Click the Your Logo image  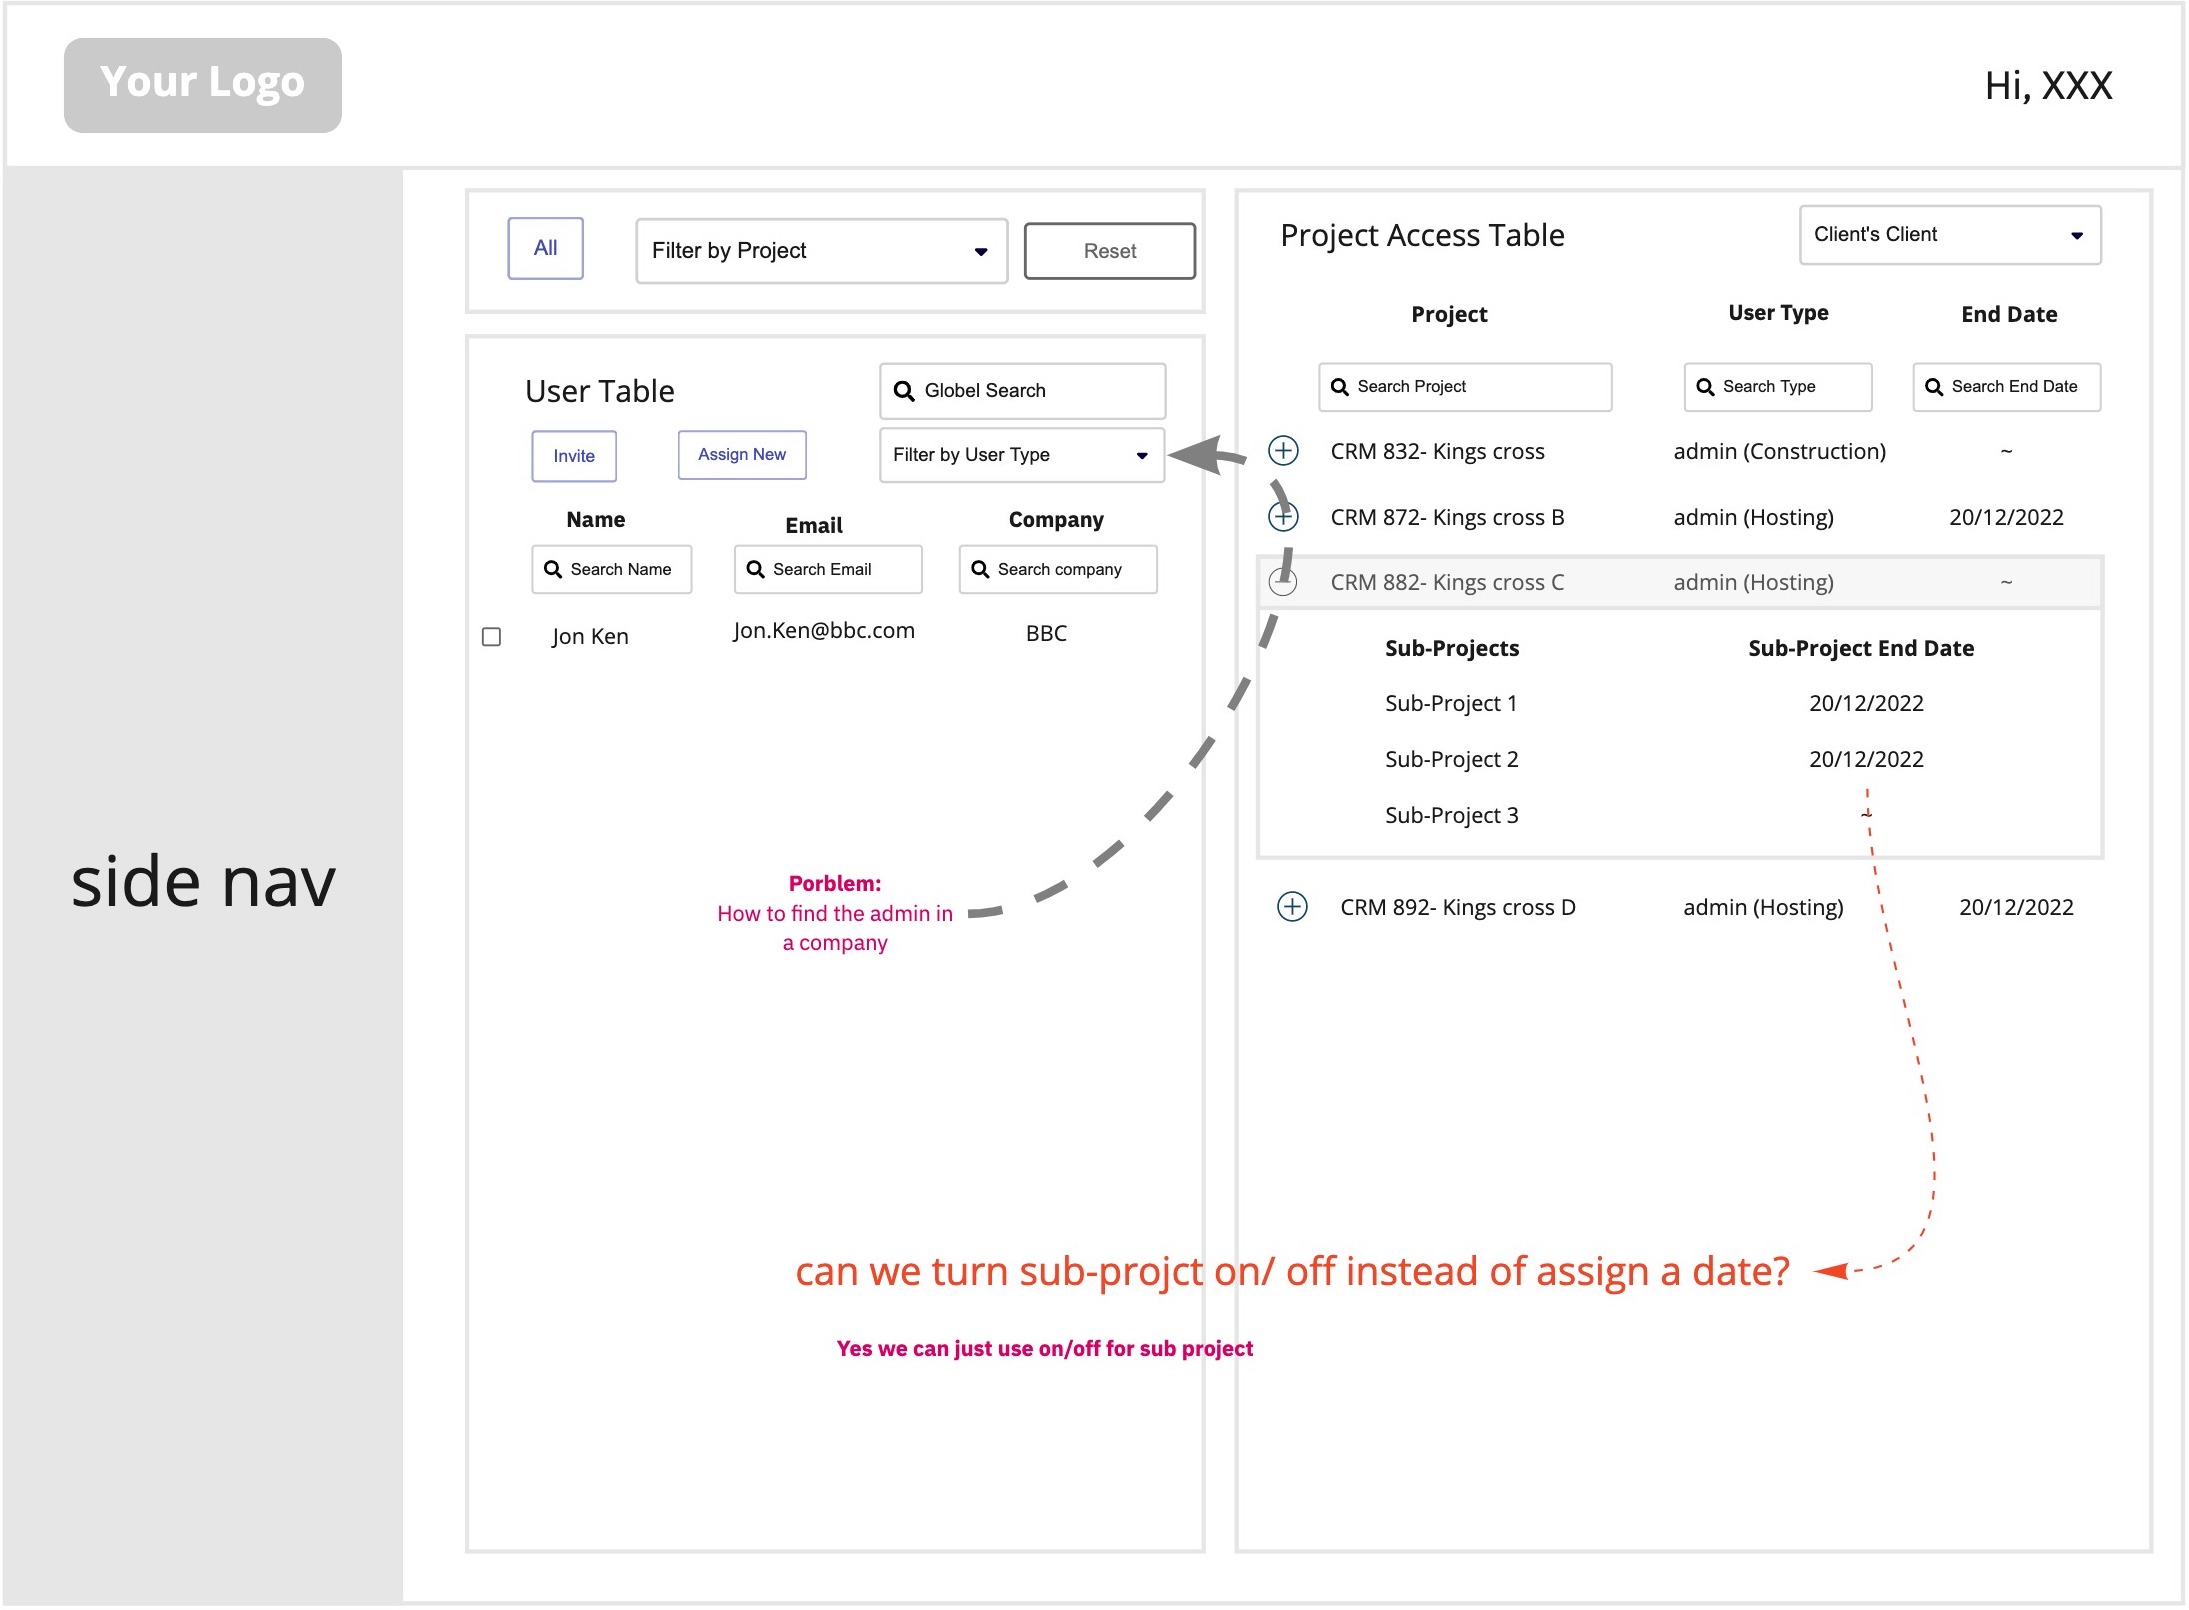point(203,85)
